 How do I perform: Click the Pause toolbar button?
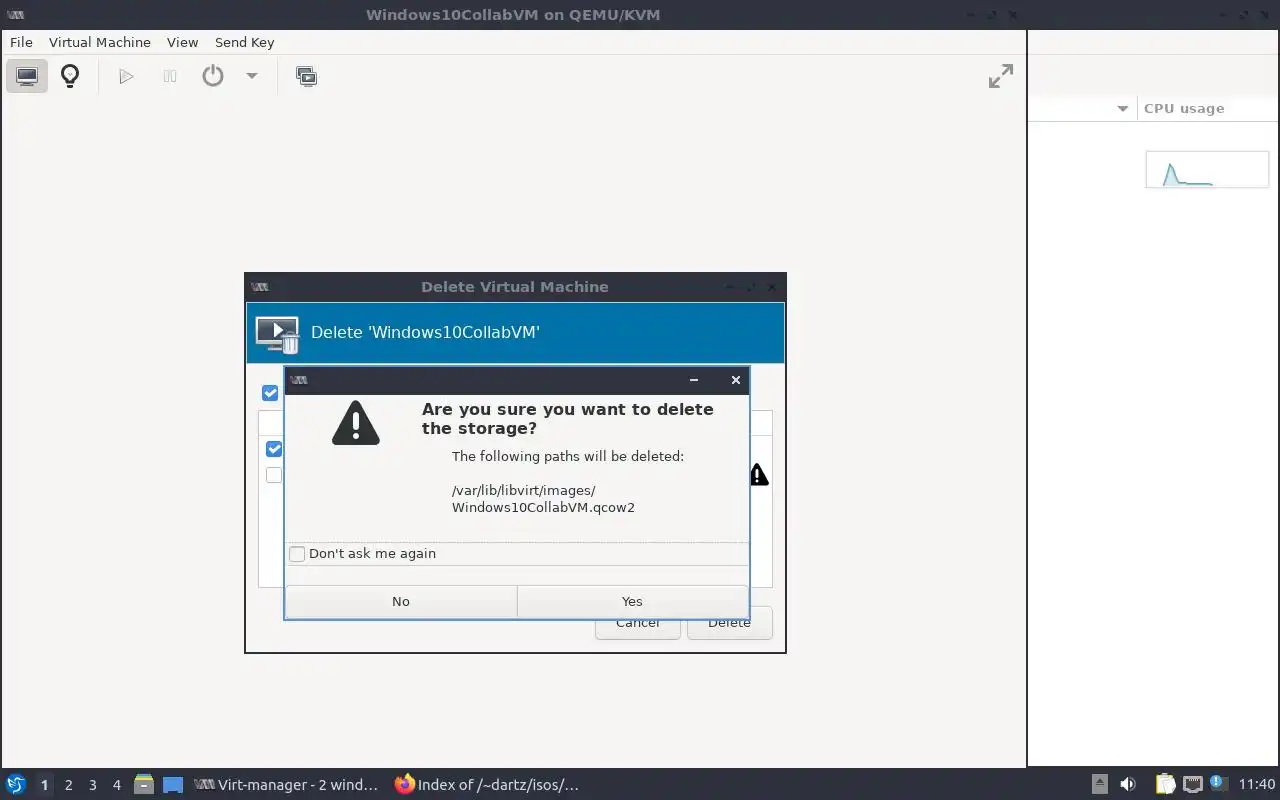point(170,76)
